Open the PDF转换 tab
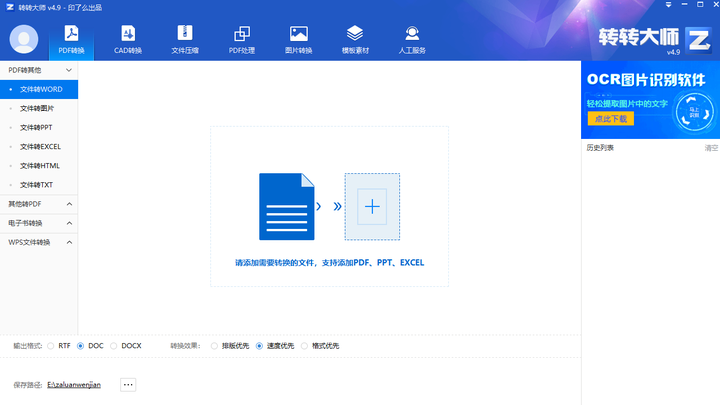This screenshot has width=720, height=405. 71,40
